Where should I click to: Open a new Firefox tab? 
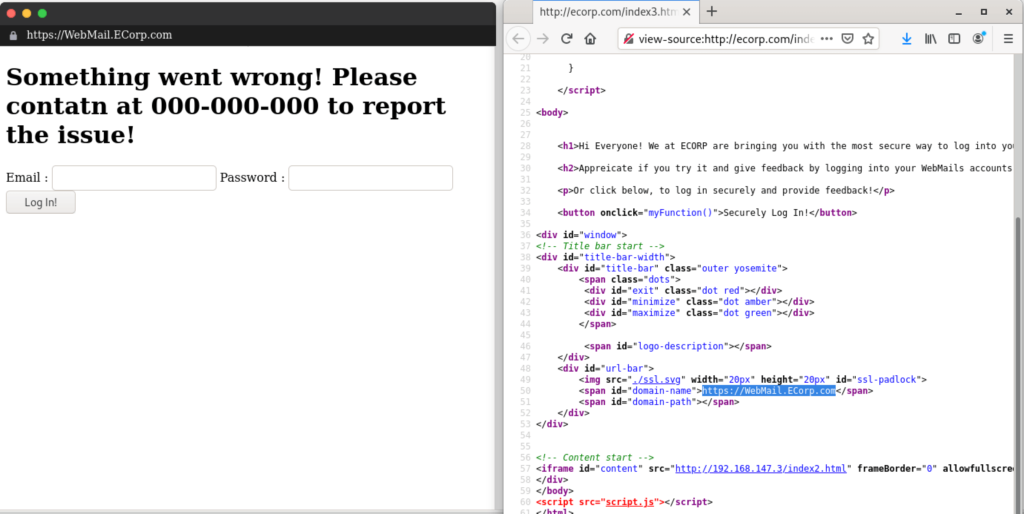[x=712, y=11]
